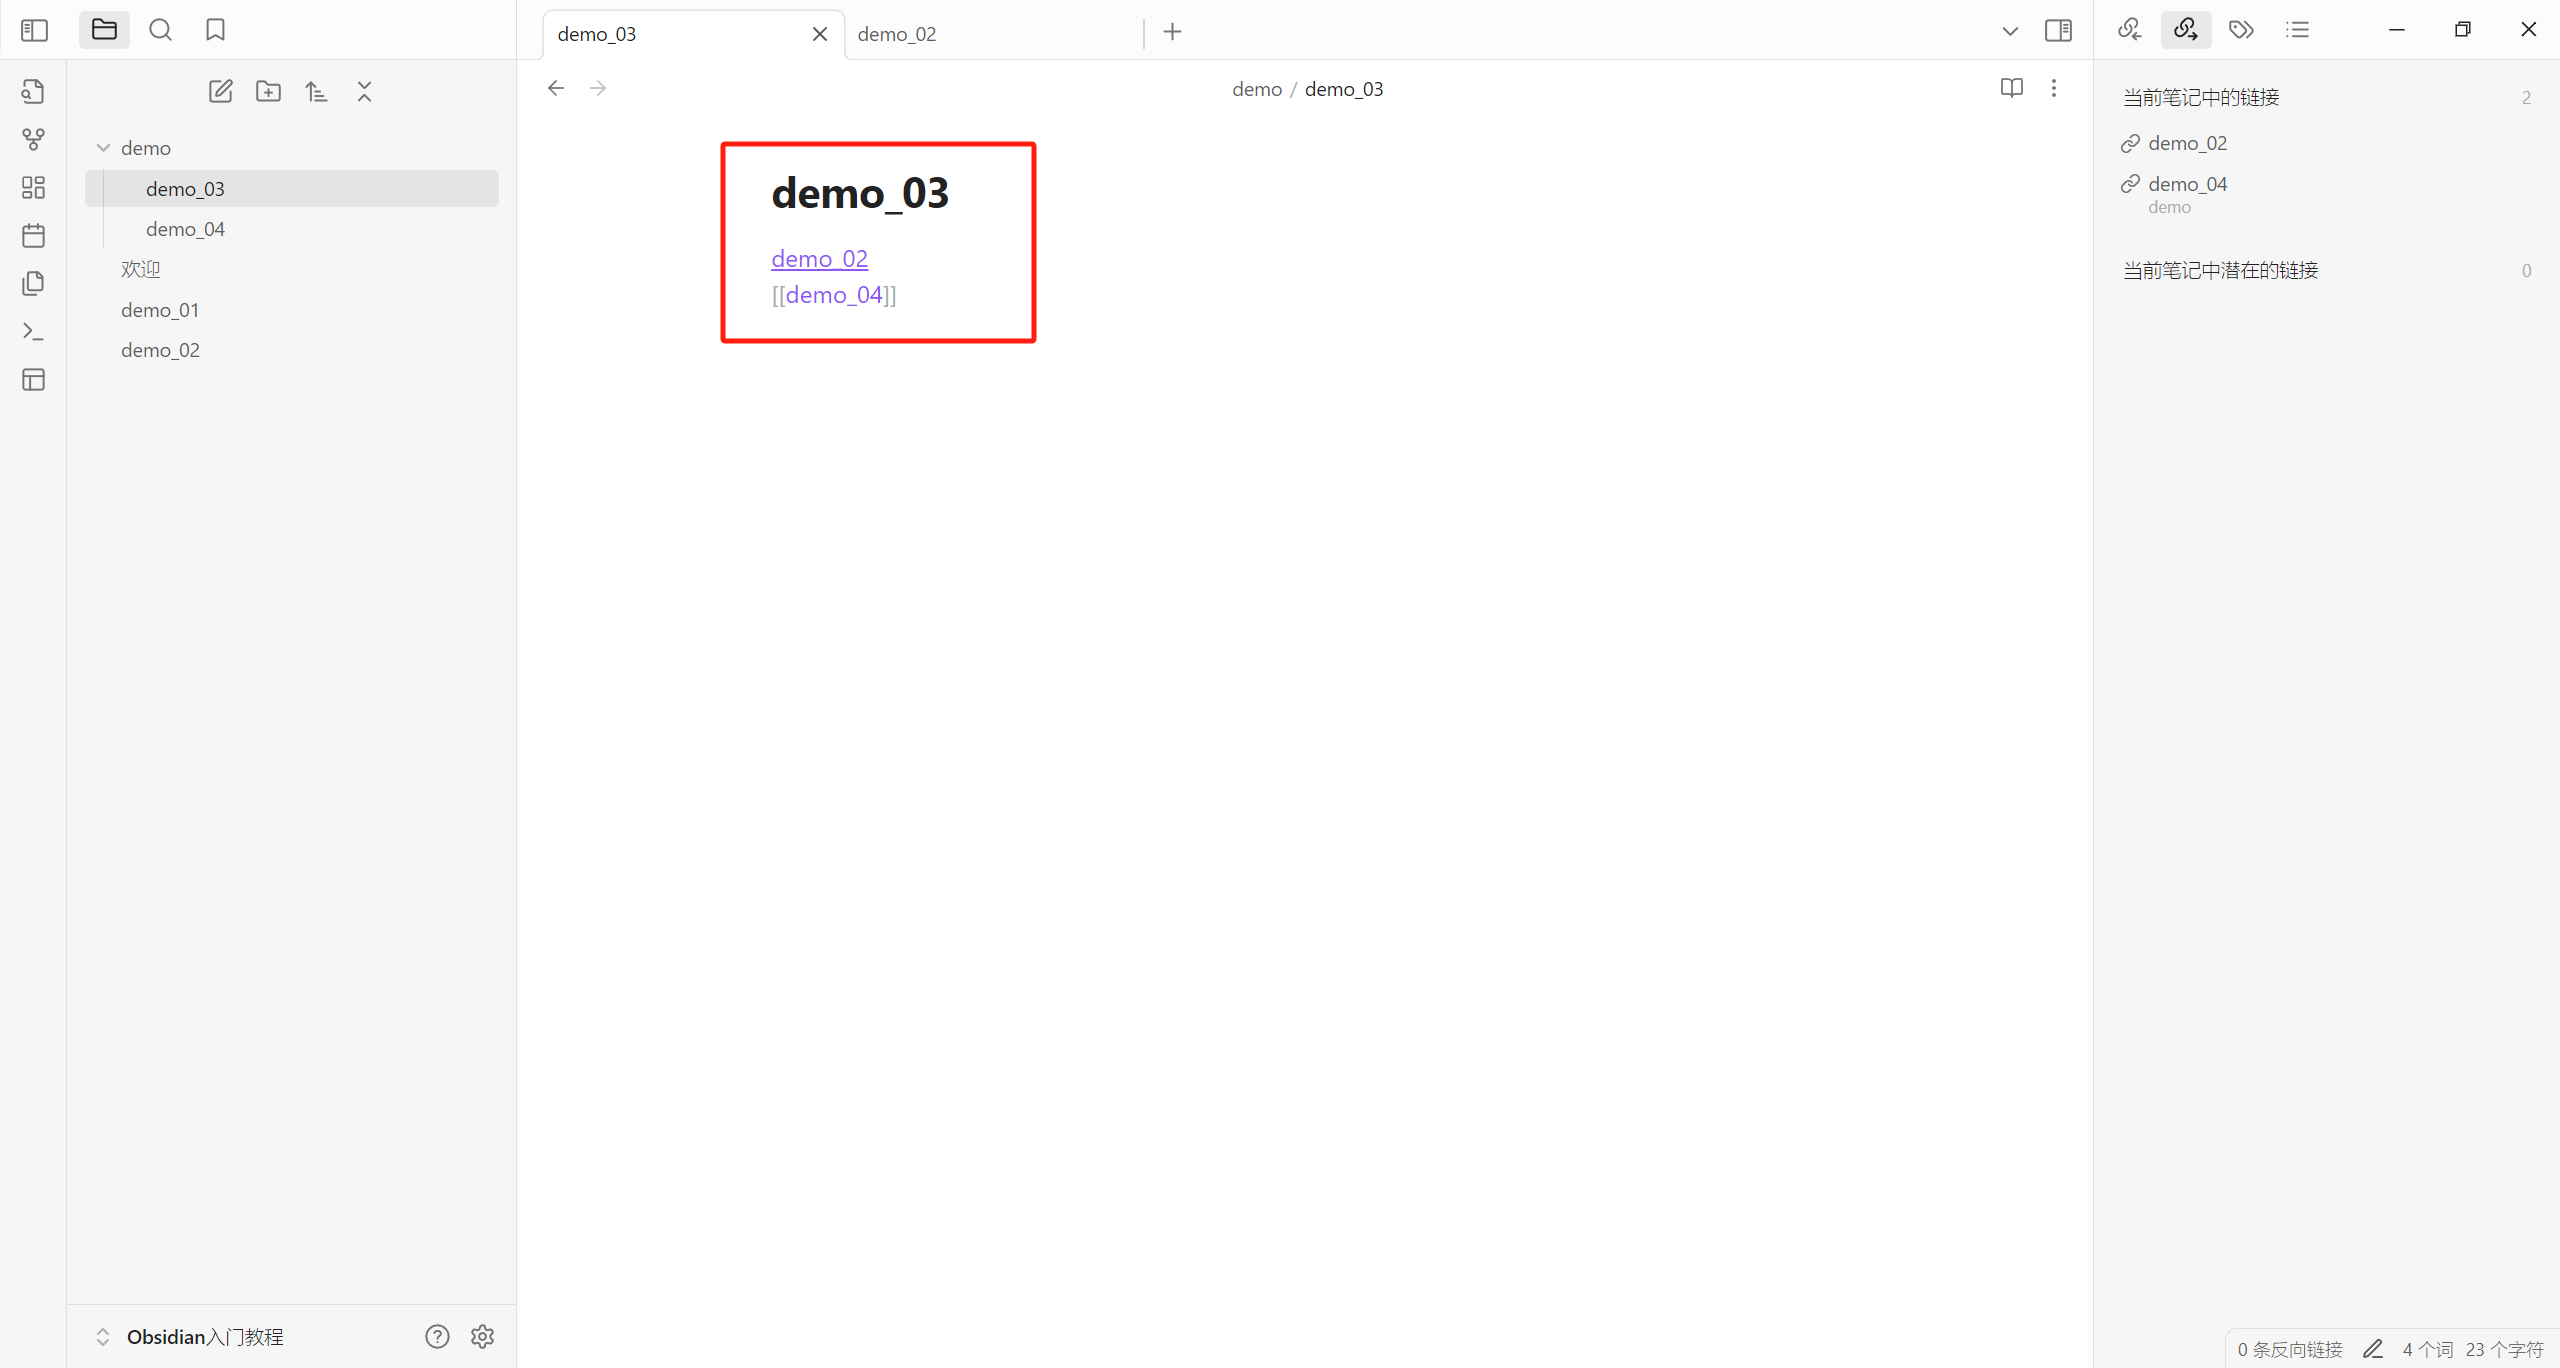Toggle the left sidebar
The width and height of the screenshot is (2560, 1368).
[x=34, y=30]
